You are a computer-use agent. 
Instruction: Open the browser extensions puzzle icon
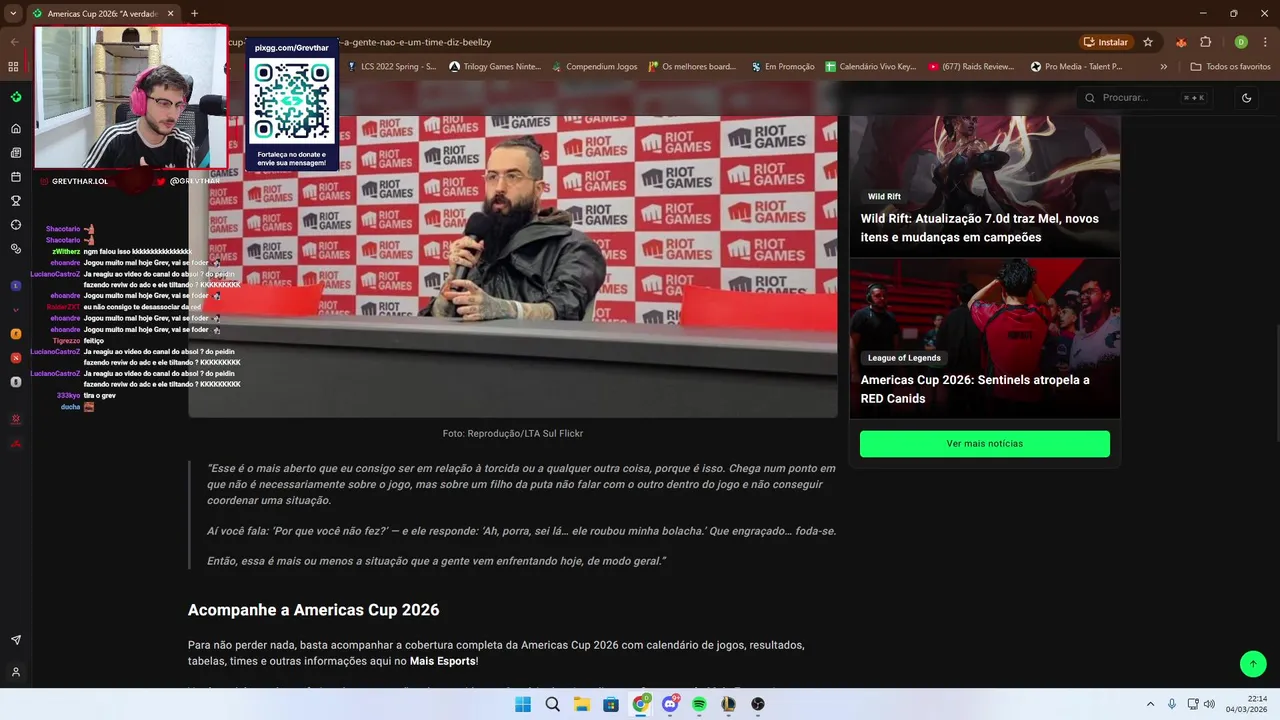1206,42
